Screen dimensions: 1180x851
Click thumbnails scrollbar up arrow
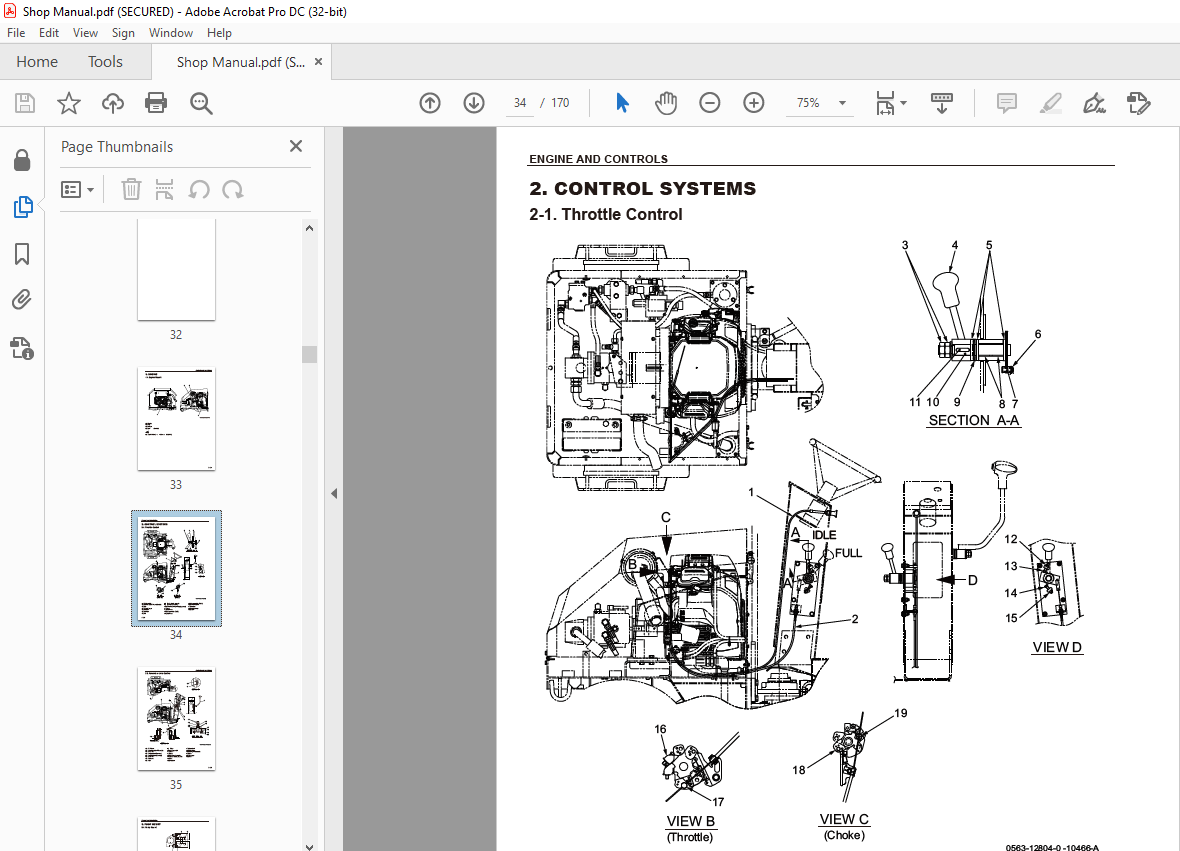(x=309, y=228)
